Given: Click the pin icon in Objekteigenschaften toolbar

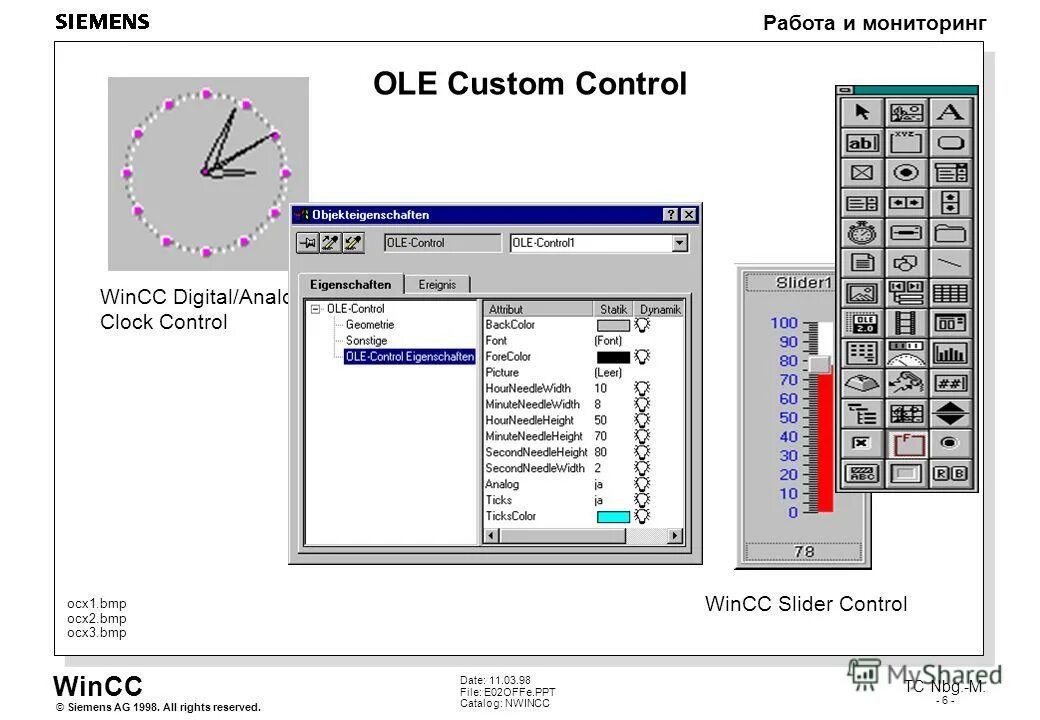Looking at the screenshot, I should coord(307,243).
